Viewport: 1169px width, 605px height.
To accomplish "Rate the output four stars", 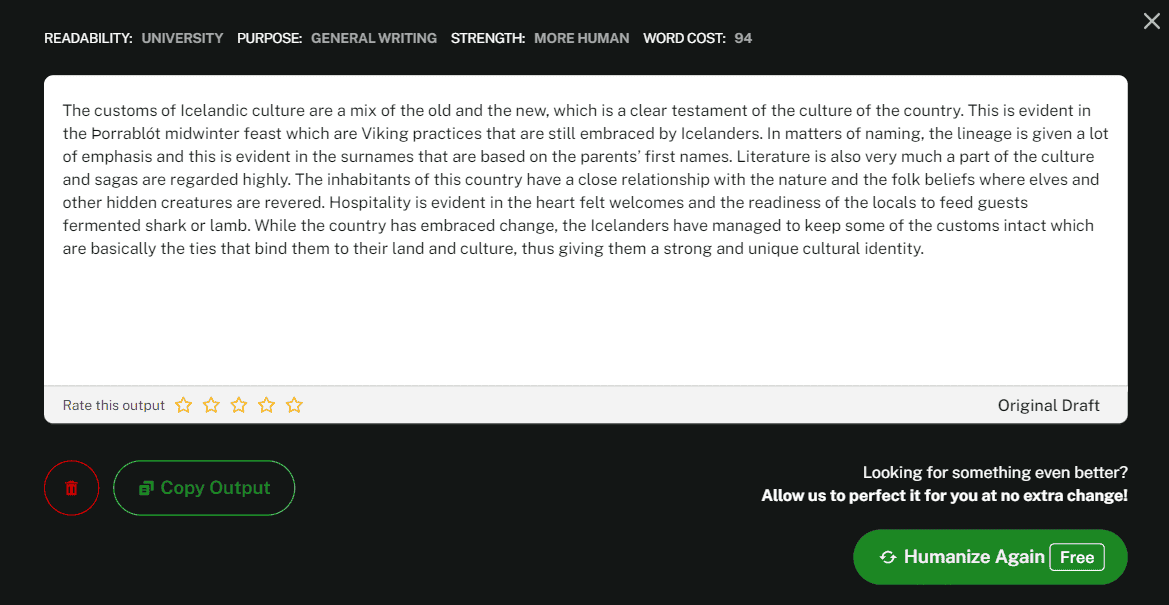I will tap(266, 405).
